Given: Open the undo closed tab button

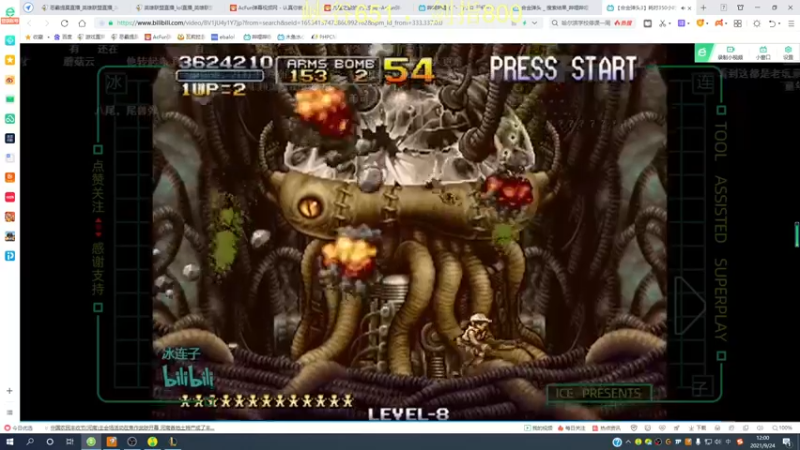Looking at the screenshot, I should [771, 23].
